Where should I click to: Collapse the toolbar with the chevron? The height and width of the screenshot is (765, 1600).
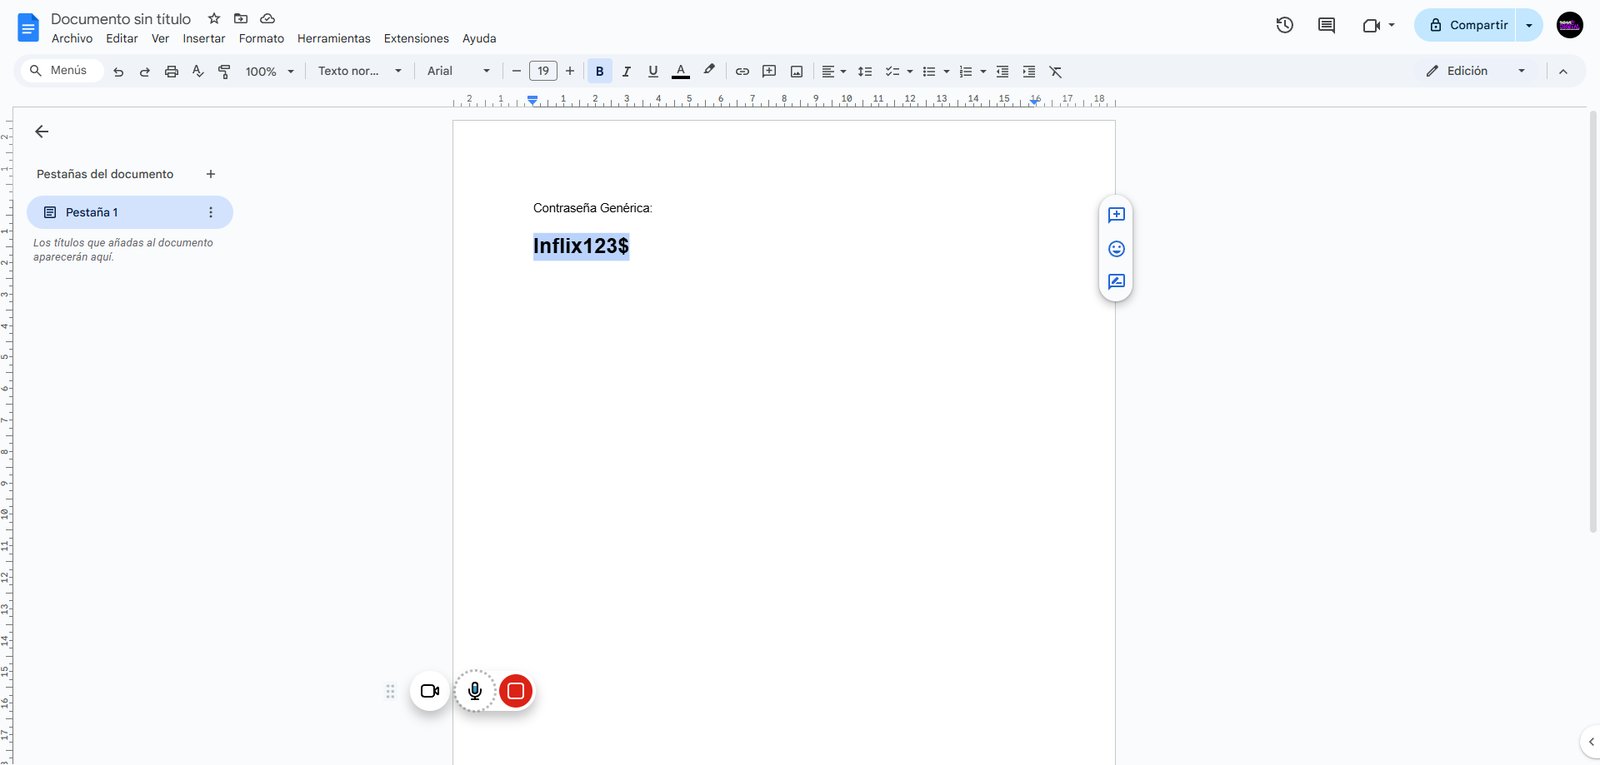pos(1563,71)
